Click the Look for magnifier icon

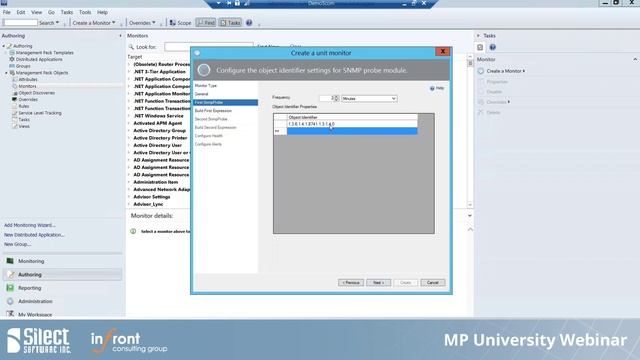(131, 47)
